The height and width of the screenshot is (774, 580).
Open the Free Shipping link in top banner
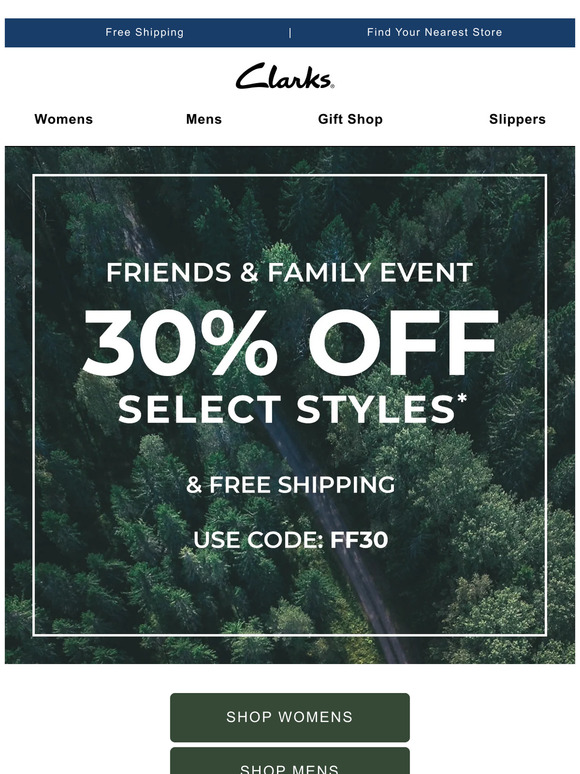pyautogui.click(x=145, y=33)
